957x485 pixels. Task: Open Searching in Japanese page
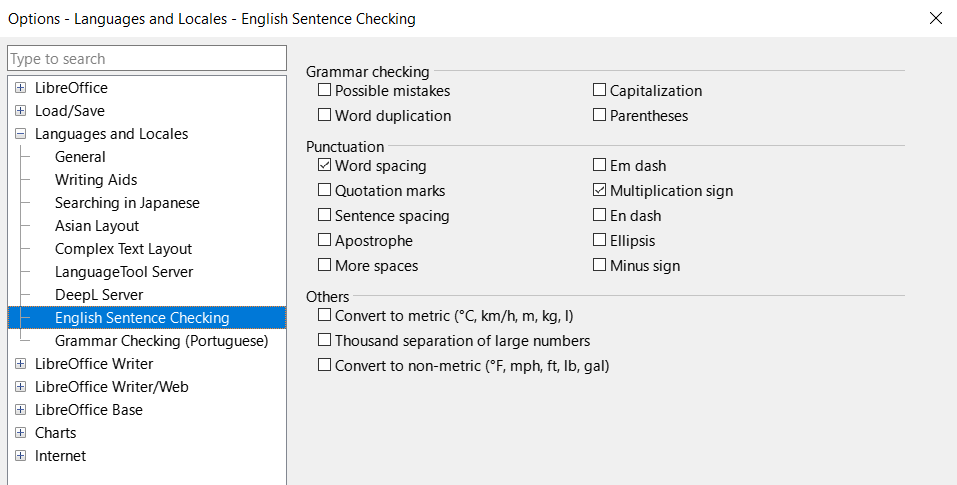127,203
